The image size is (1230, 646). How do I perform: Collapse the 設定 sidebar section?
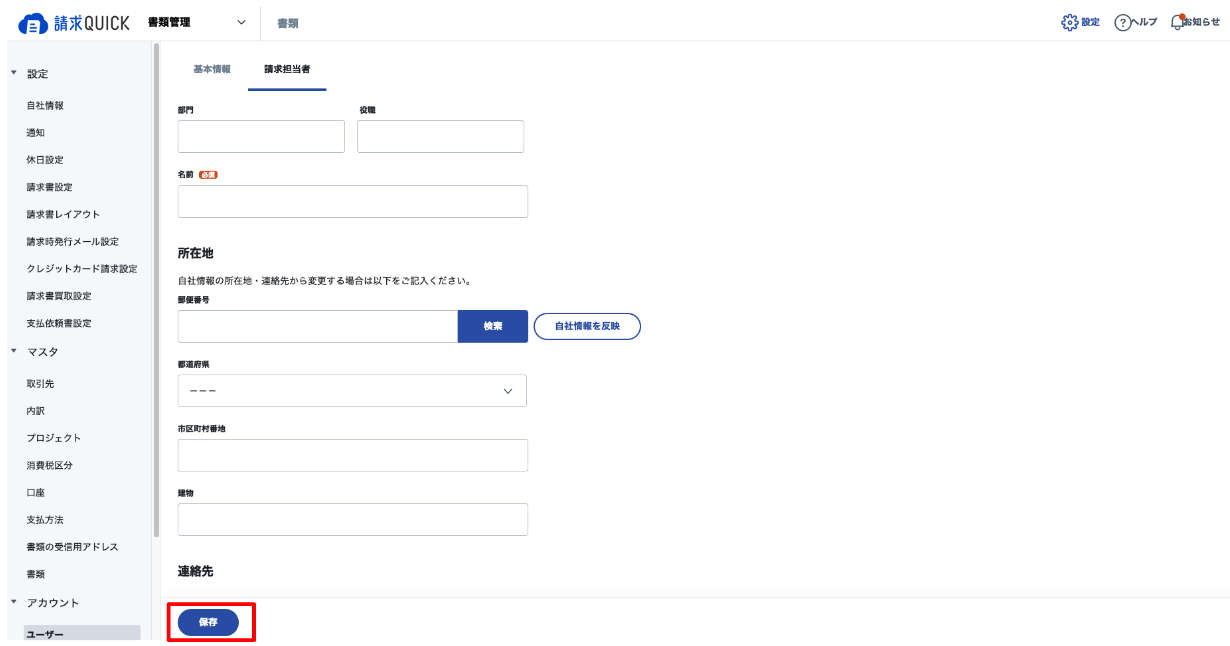pos(14,74)
